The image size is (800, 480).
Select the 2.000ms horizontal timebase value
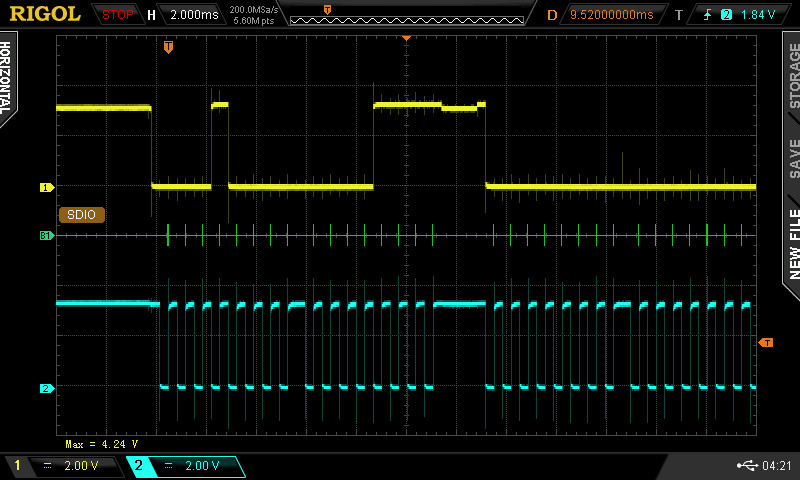(194, 15)
